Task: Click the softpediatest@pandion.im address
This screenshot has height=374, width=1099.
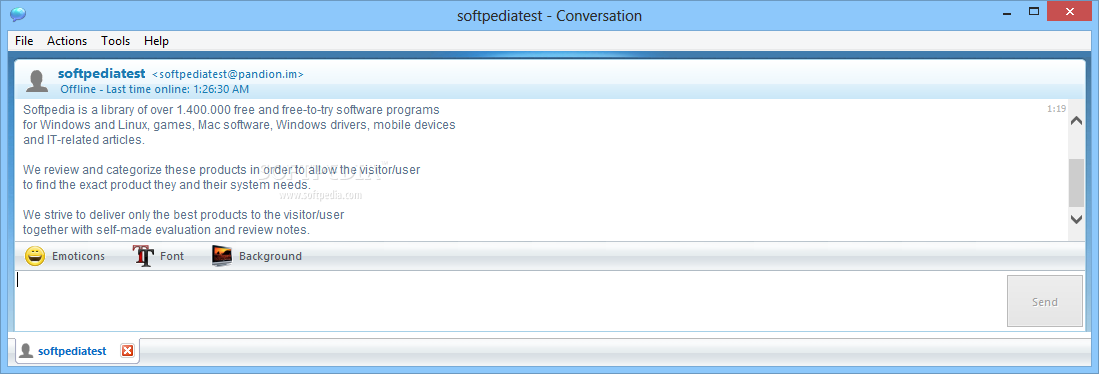Action: coord(228,74)
